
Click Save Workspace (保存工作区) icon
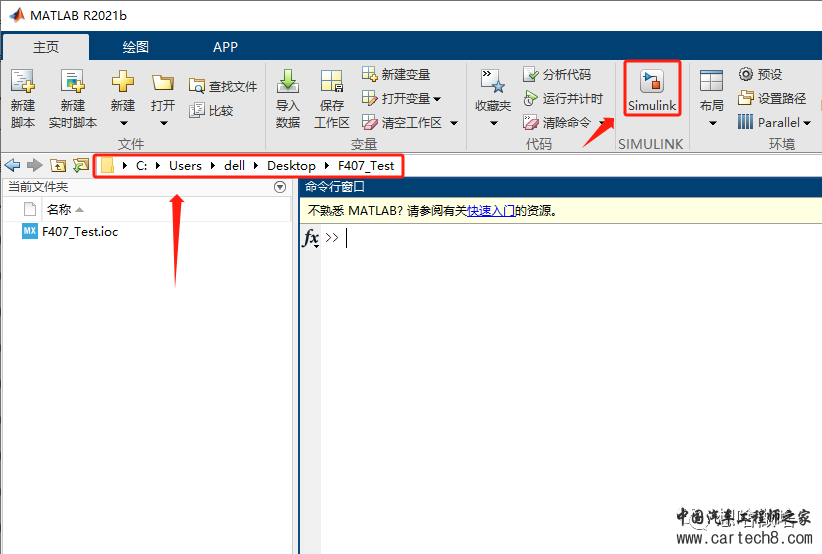point(331,82)
